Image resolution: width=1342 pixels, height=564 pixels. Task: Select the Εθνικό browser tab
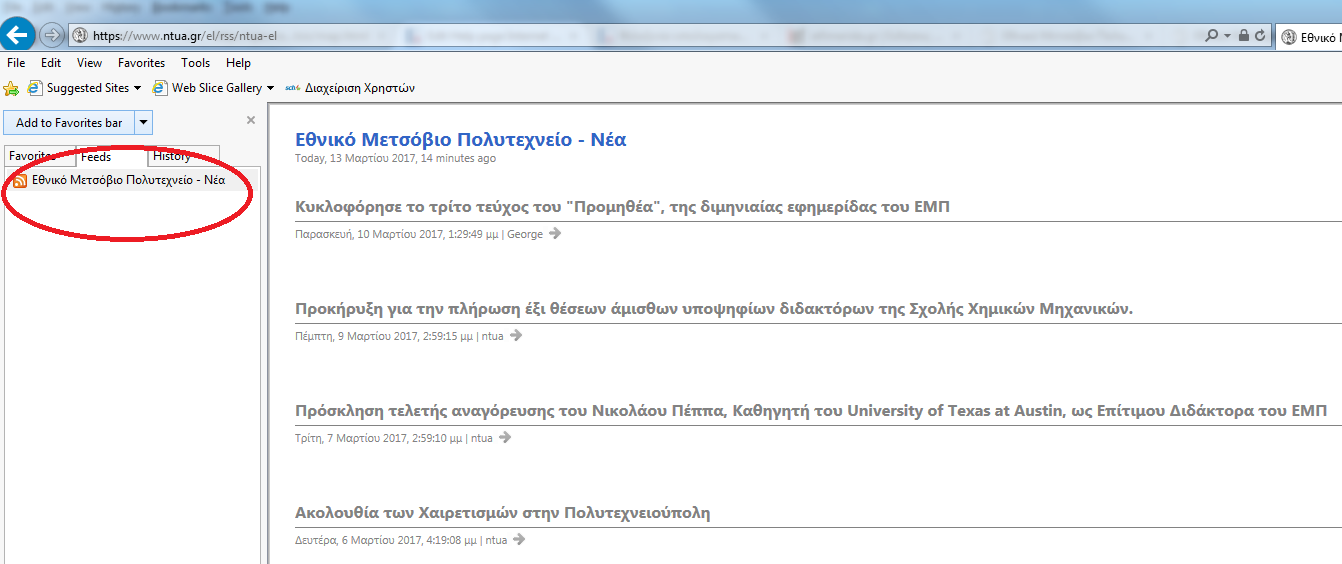point(1310,36)
